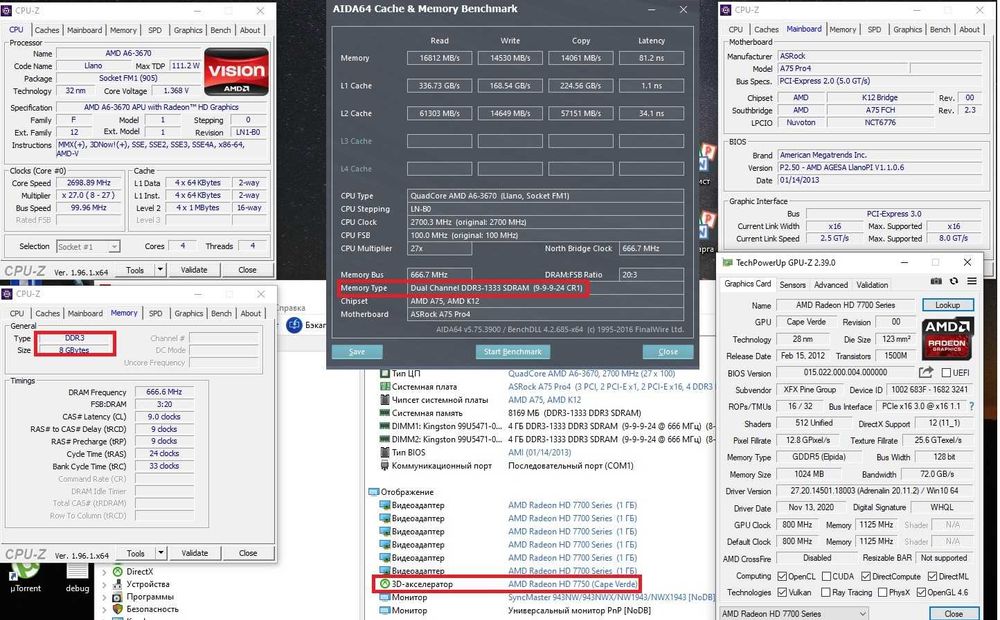Click the AMD Radeon HD 7750 (Cape Verde) link
Viewport: 1000px width, 620px height.
tap(573, 584)
